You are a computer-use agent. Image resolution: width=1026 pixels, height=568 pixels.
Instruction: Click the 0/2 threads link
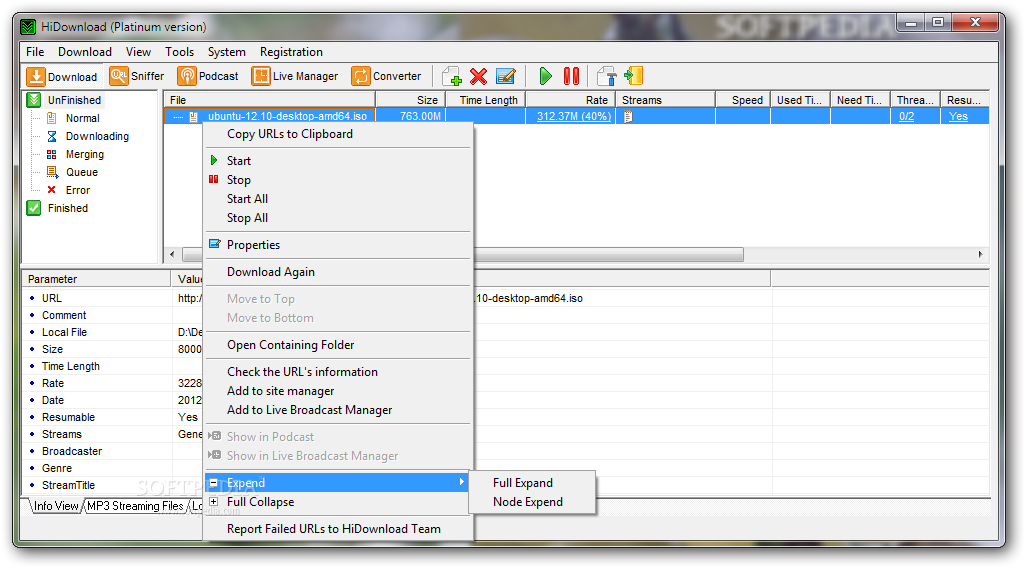click(x=906, y=116)
